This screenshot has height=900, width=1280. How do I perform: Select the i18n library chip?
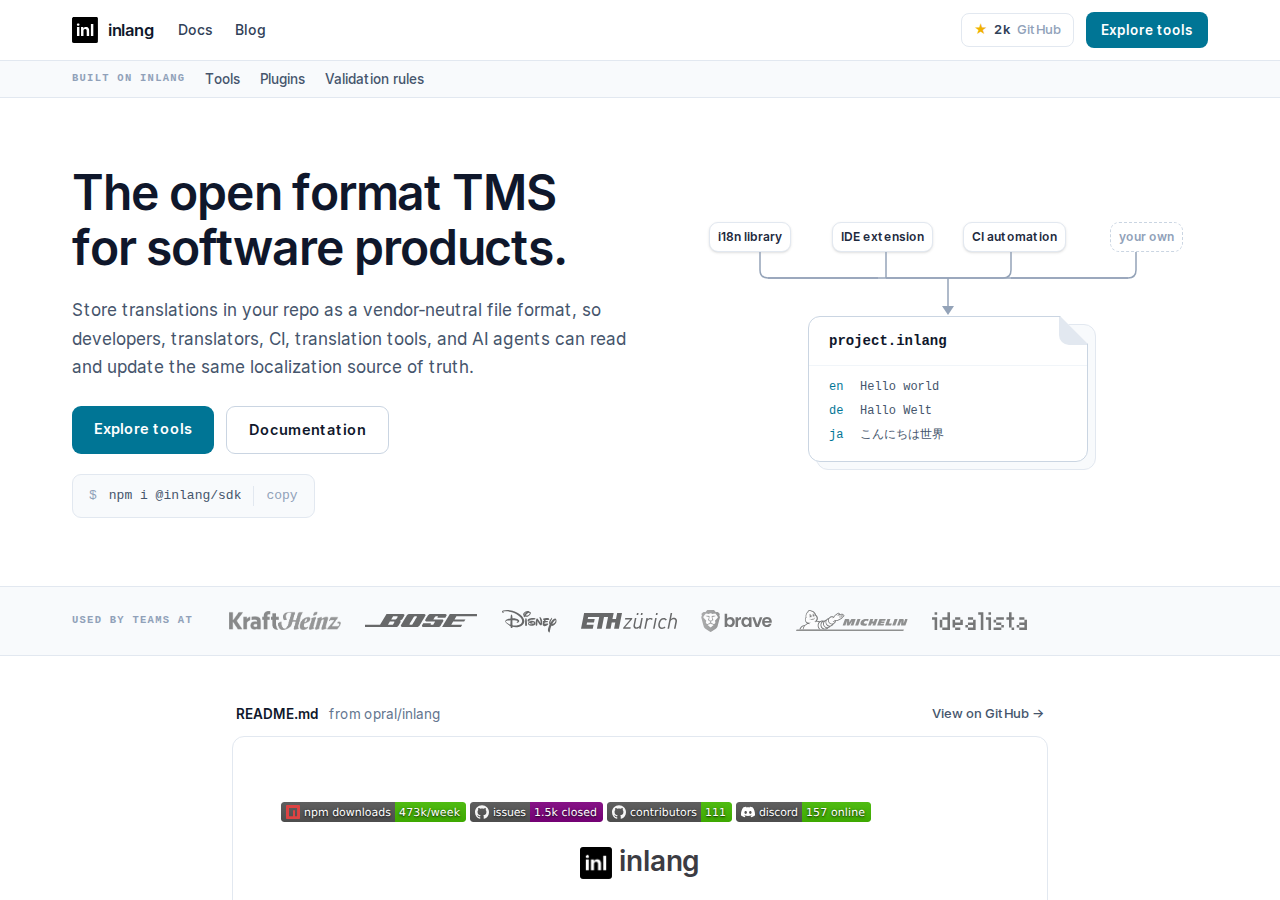click(x=750, y=237)
